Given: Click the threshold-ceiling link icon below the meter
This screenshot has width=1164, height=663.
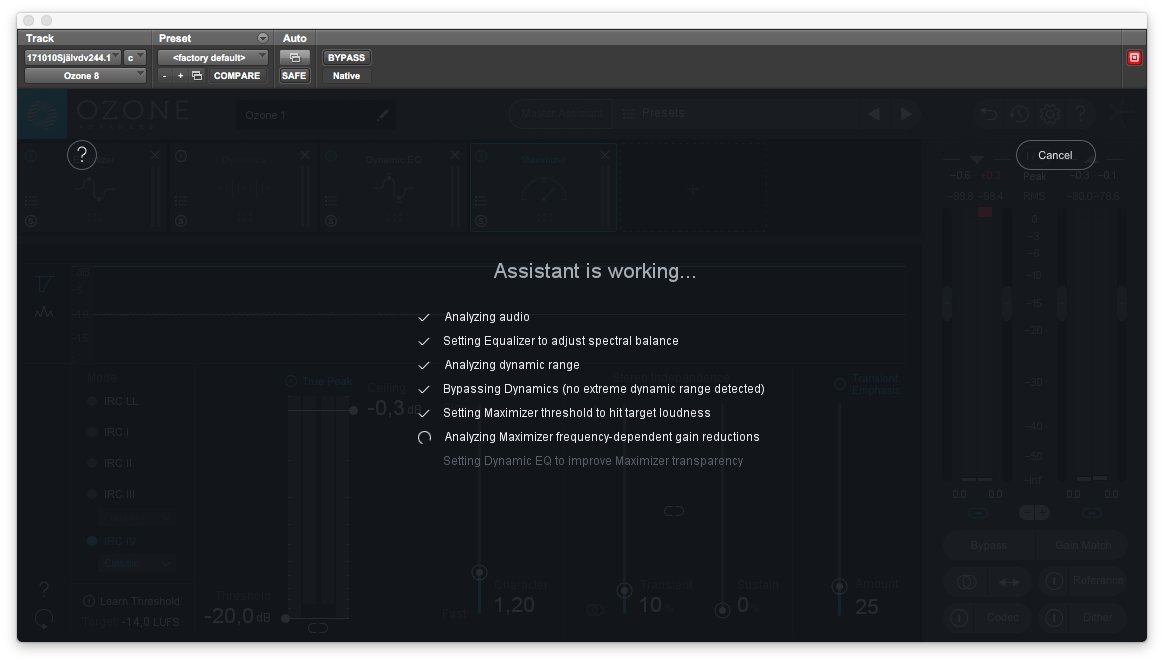Looking at the screenshot, I should pos(318,628).
